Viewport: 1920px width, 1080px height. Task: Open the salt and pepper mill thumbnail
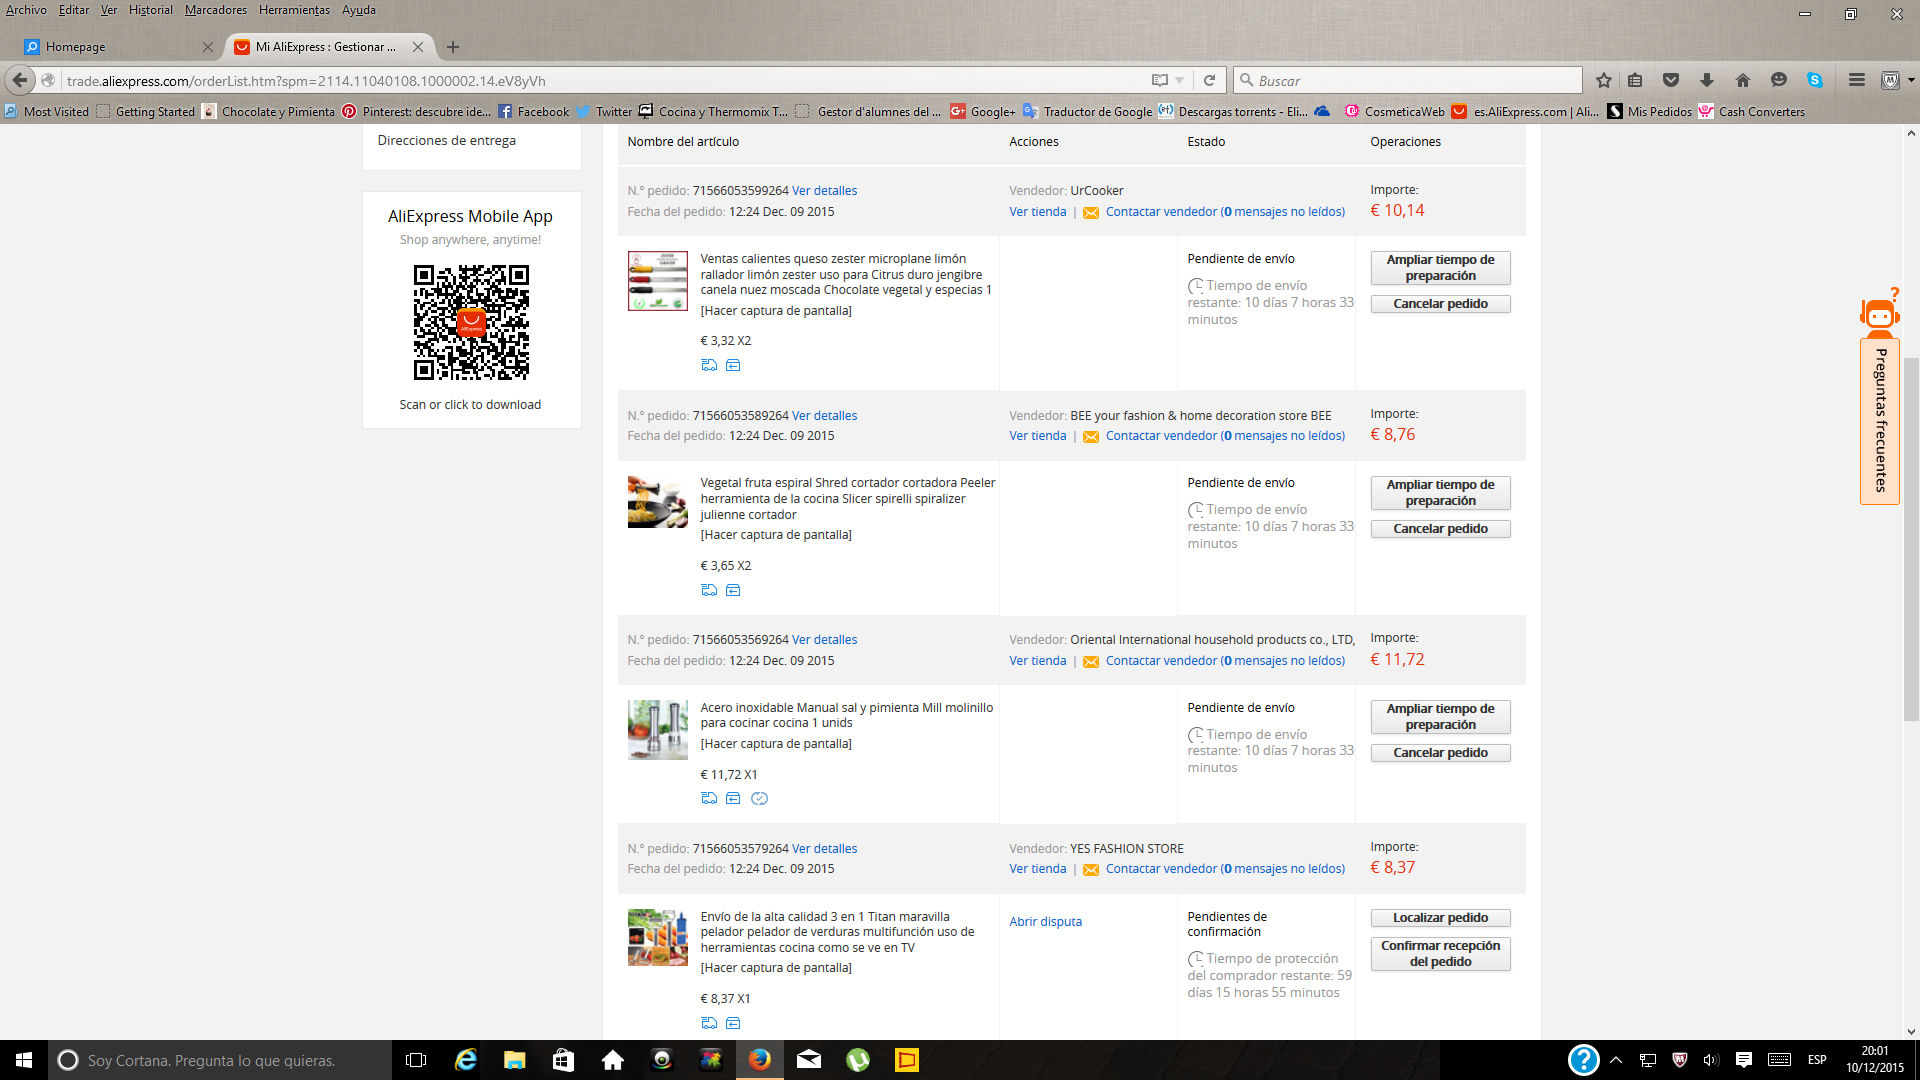pyautogui.click(x=657, y=730)
